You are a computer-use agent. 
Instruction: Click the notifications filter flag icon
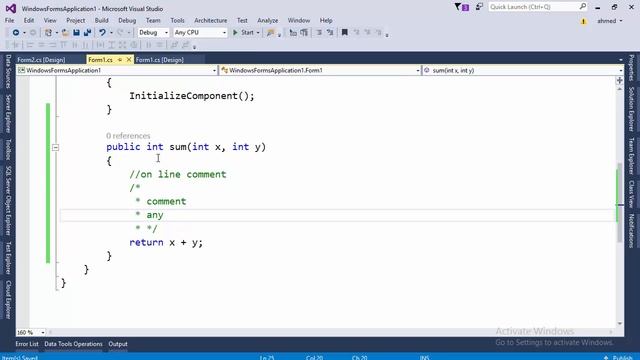(x=462, y=7)
